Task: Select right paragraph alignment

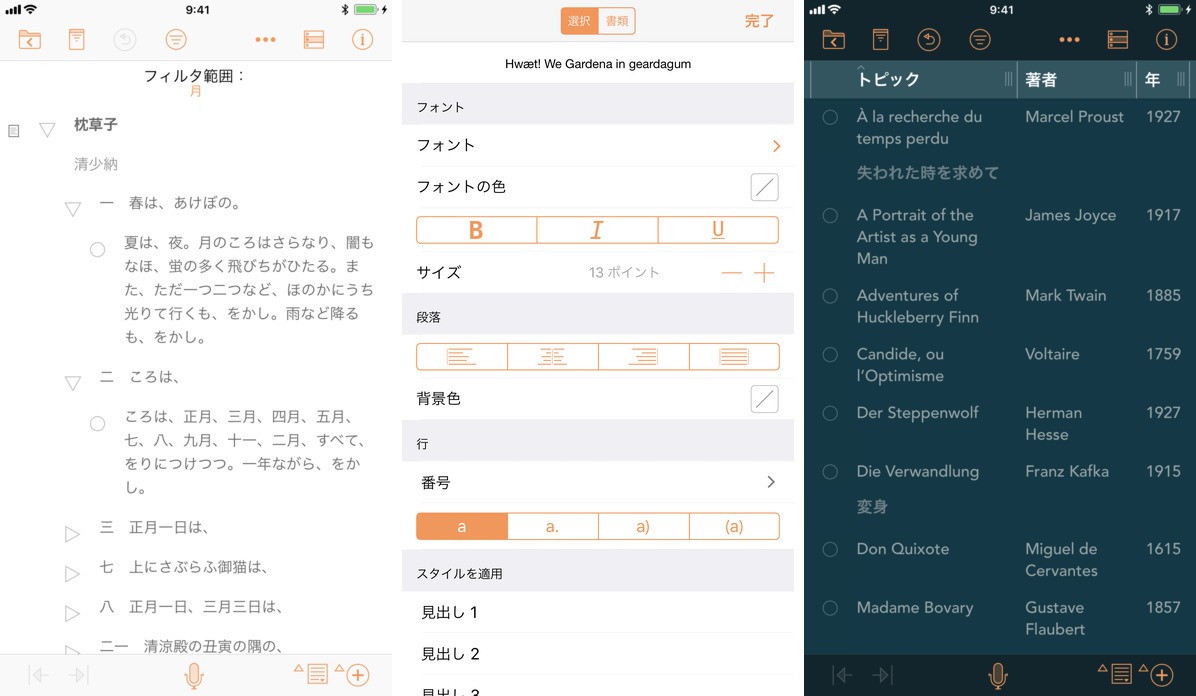Action: pos(643,356)
